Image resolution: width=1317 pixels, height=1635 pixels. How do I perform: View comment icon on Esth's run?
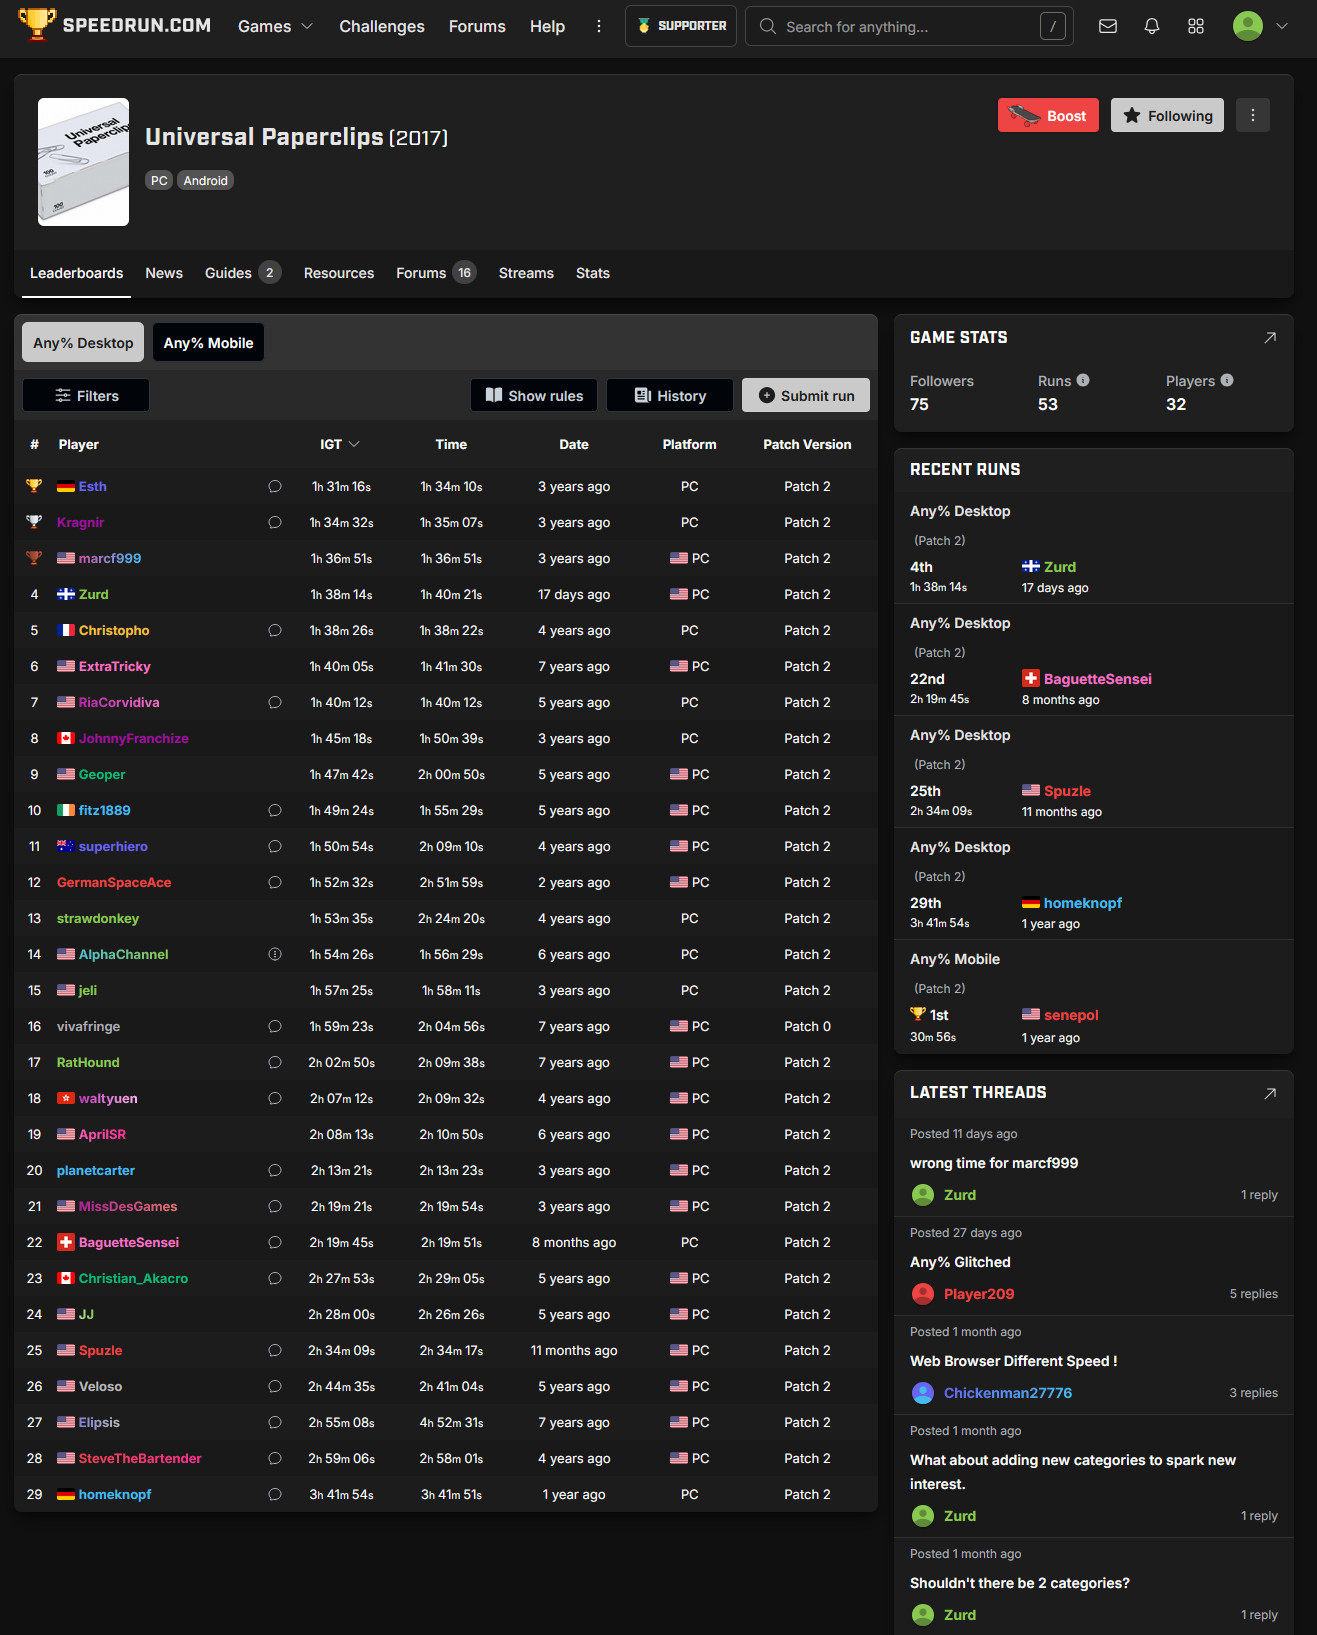[275, 487]
